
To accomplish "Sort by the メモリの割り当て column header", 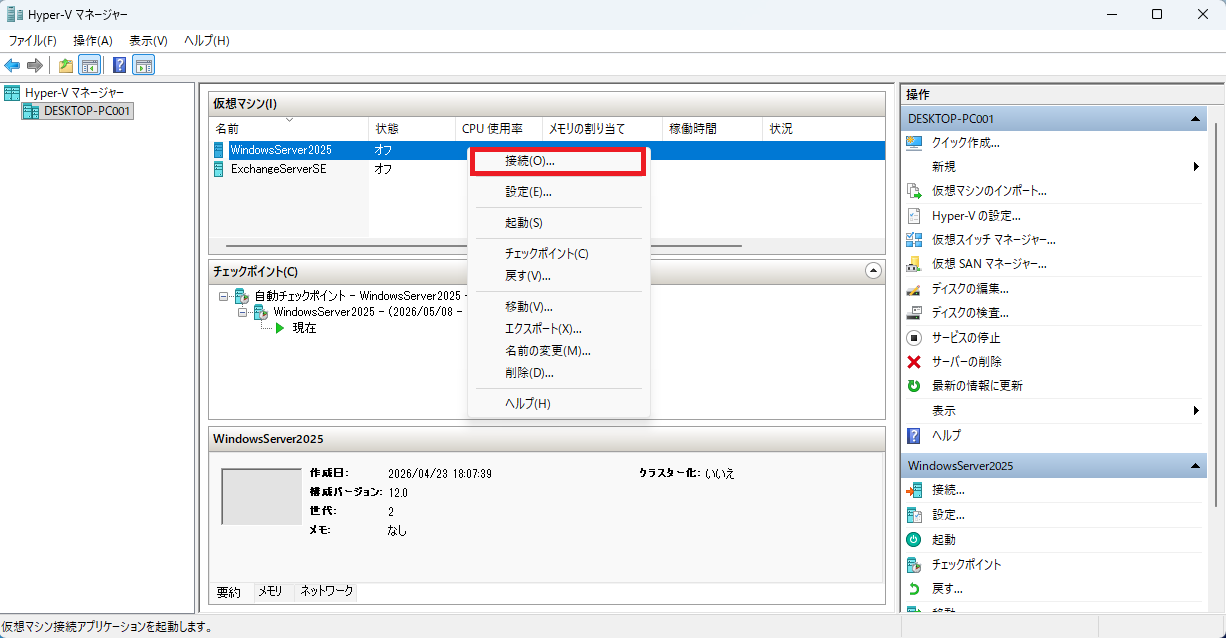I will [602, 129].
